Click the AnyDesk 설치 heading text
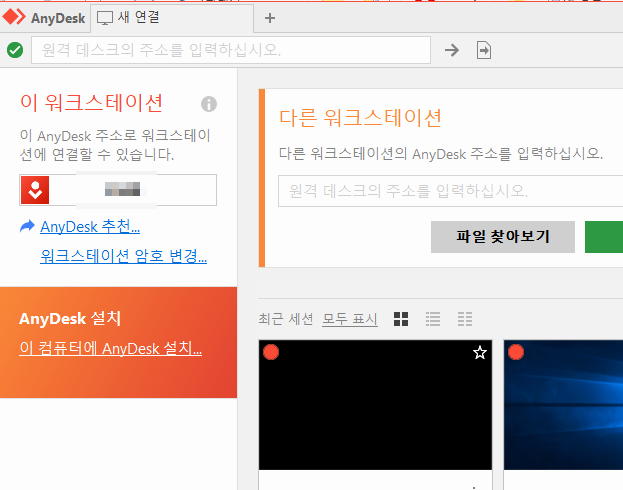Viewport: 623px width, 490px height. pyautogui.click(x=70, y=318)
